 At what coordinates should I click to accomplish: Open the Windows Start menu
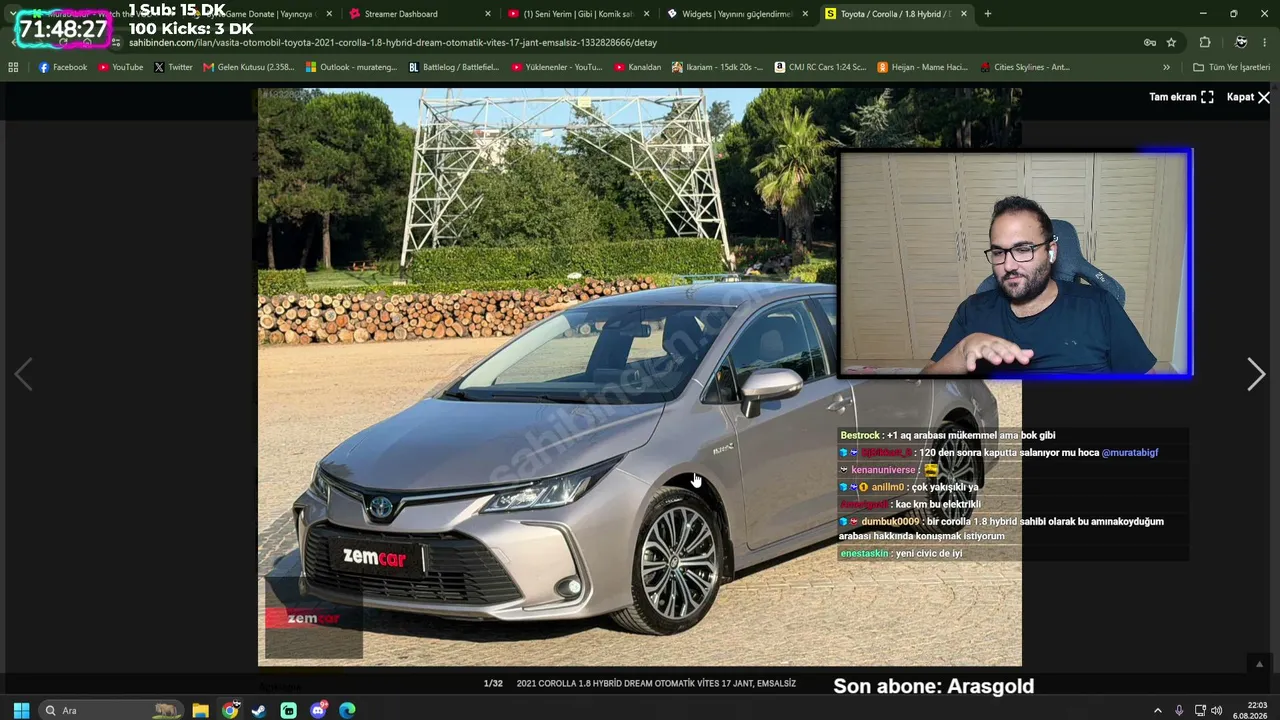[x=20, y=710]
